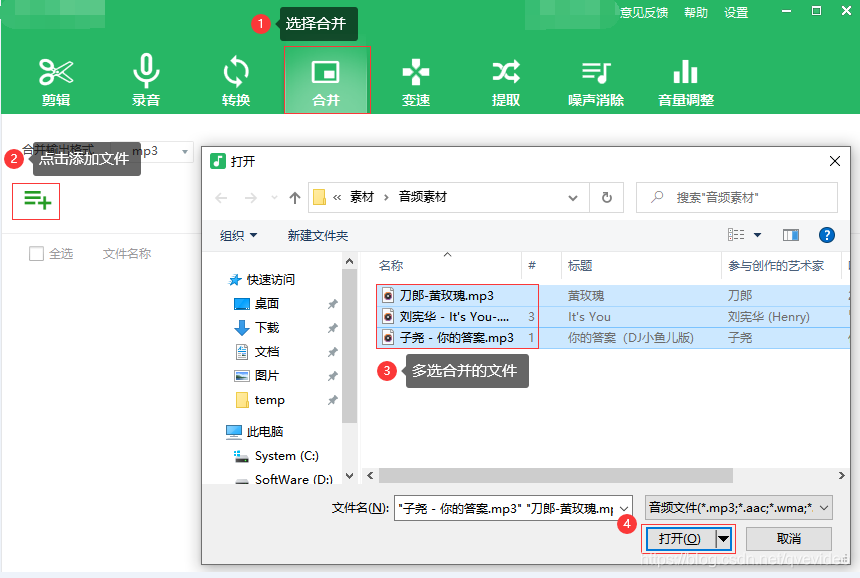This screenshot has height=578, width=860.
Task: Open dialog help question mark icon
Action: [827, 235]
